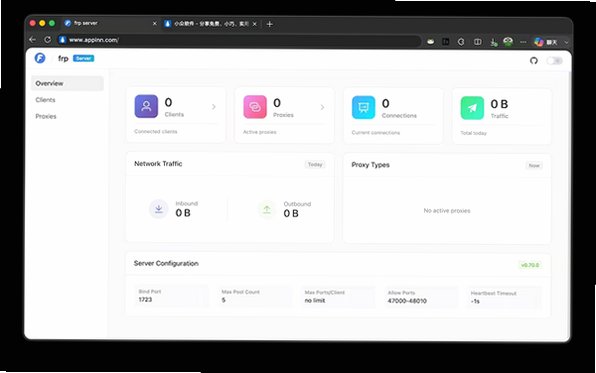Image resolution: width=596 pixels, height=373 pixels.
Task: Switch to the second browser tab
Action: pos(211,24)
